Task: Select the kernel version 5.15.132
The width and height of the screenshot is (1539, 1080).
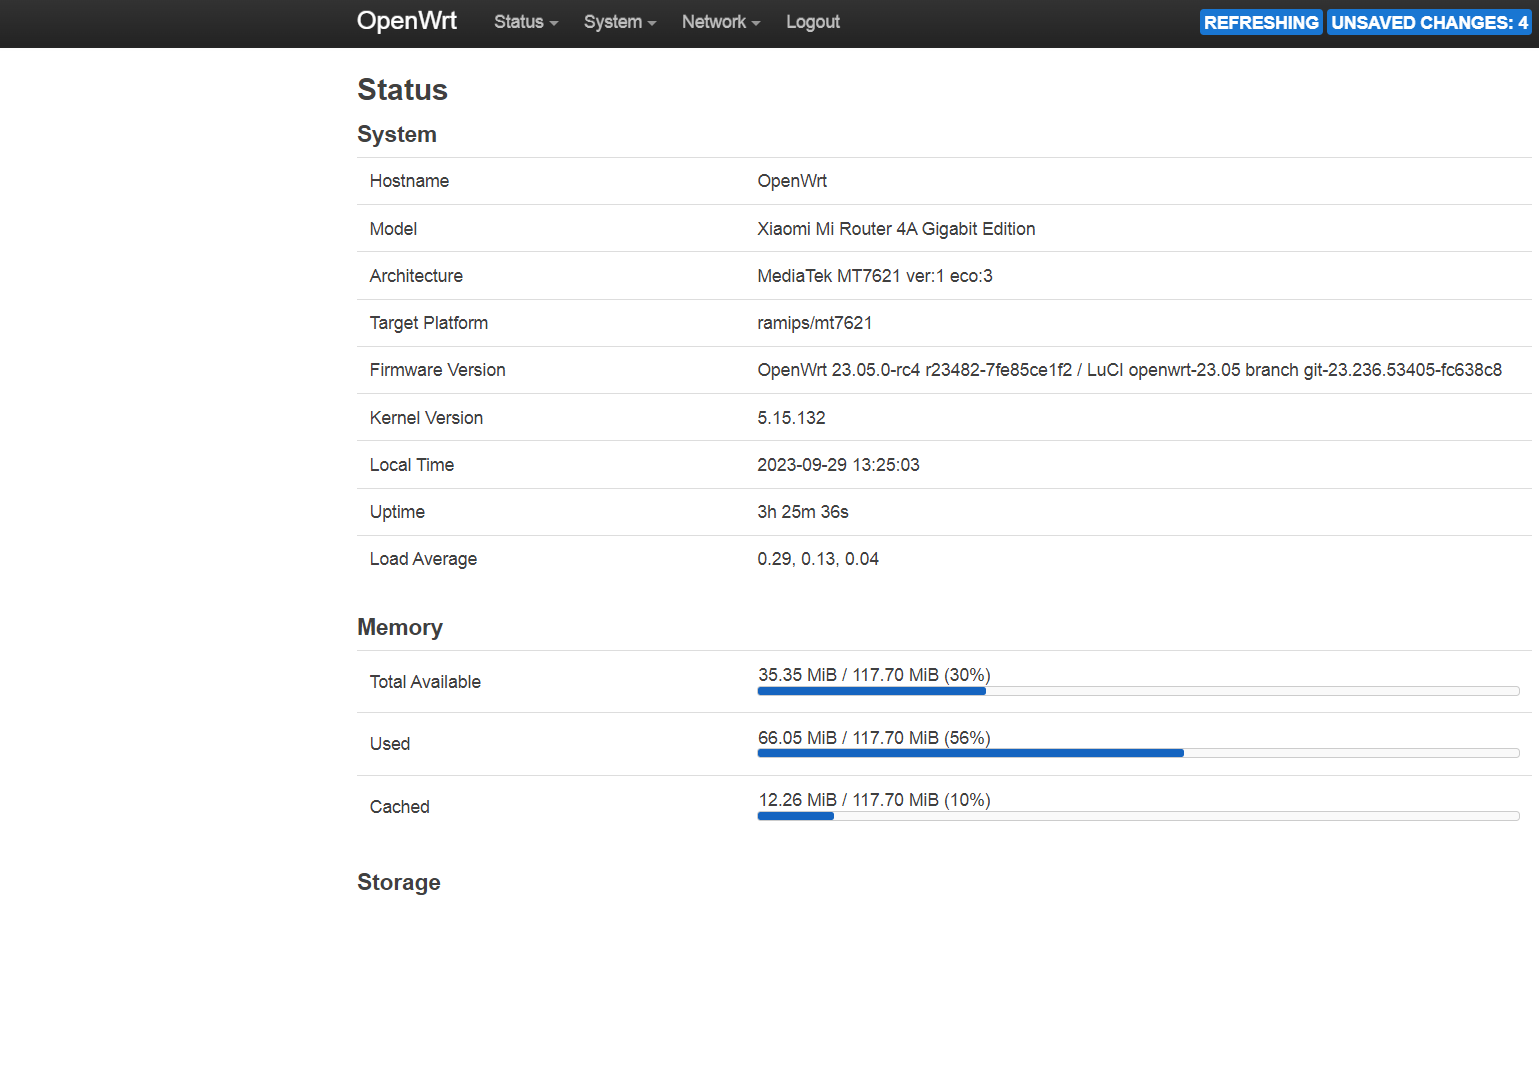Action: [791, 418]
